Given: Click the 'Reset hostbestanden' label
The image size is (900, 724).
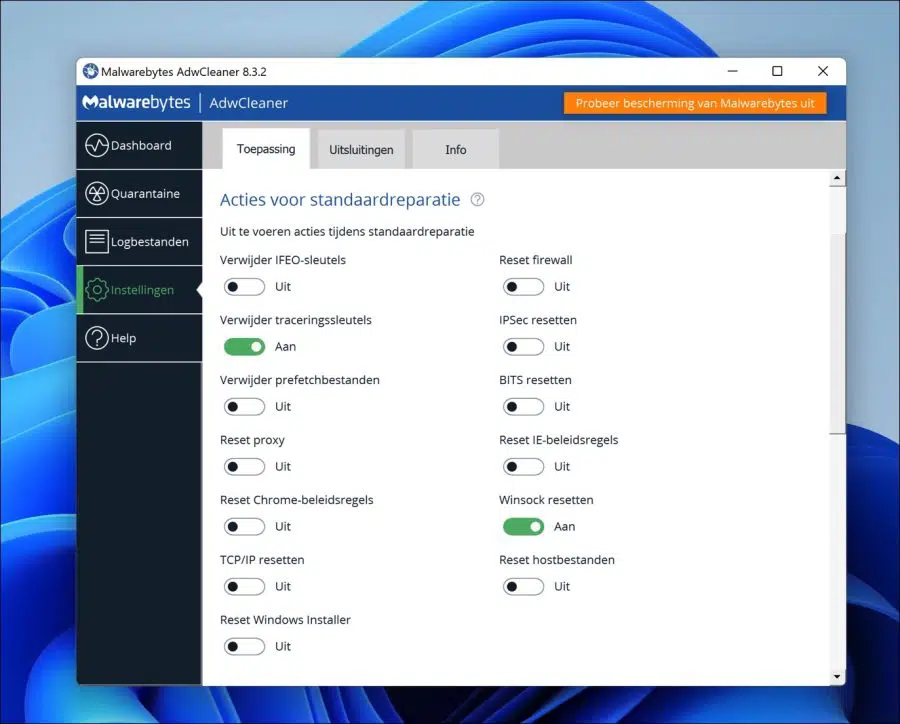Looking at the screenshot, I should click(557, 560).
